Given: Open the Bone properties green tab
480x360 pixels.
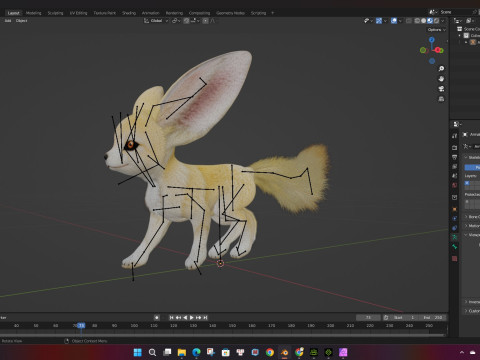Looking at the screenshot, I should 454,247.
